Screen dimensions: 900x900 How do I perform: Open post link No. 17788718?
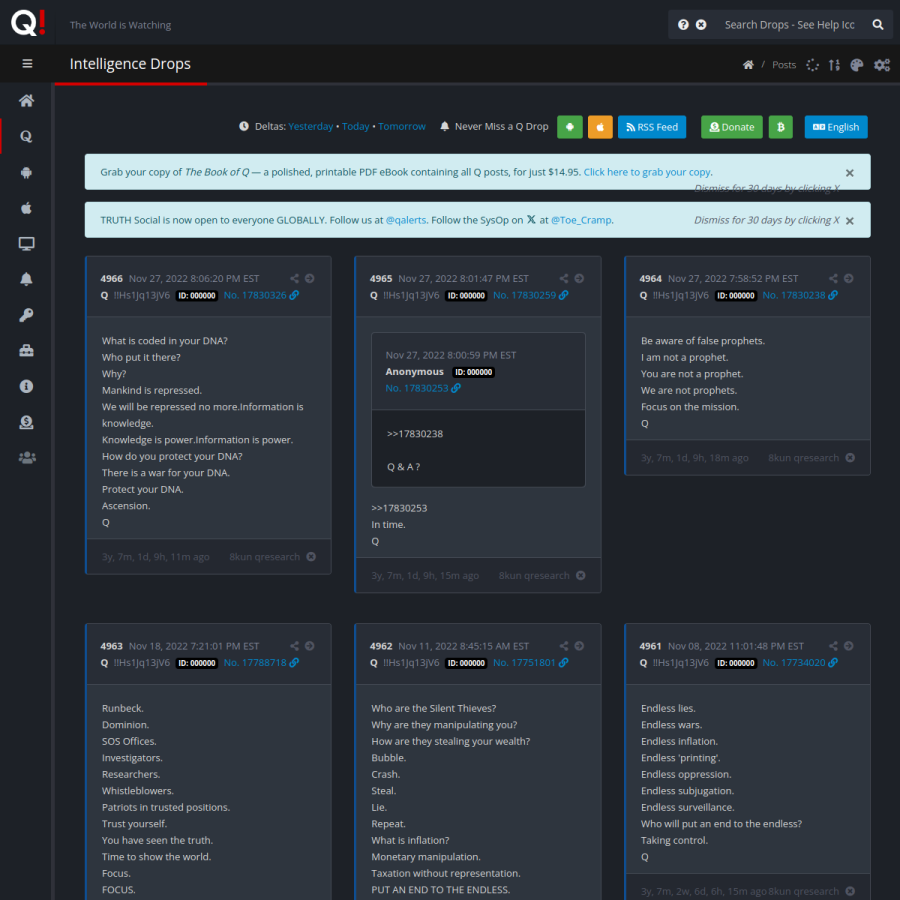coord(261,662)
